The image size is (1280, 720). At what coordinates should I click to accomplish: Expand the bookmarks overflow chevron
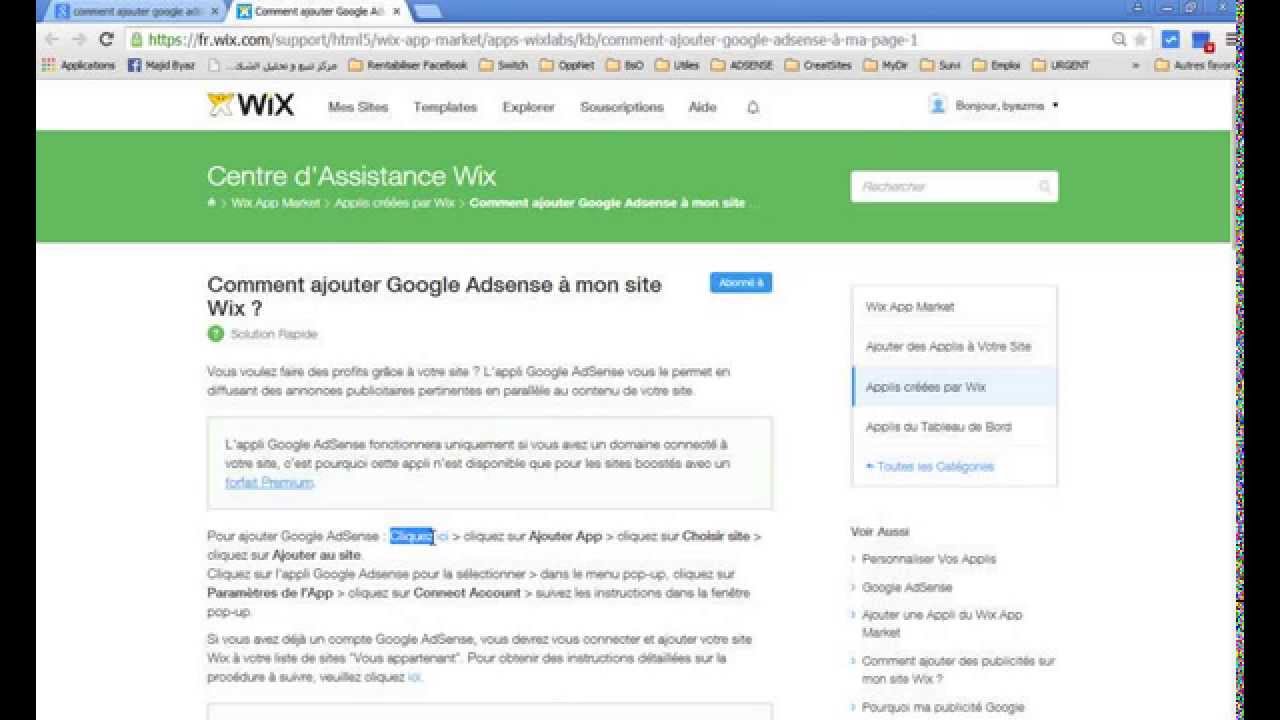click(1135, 65)
